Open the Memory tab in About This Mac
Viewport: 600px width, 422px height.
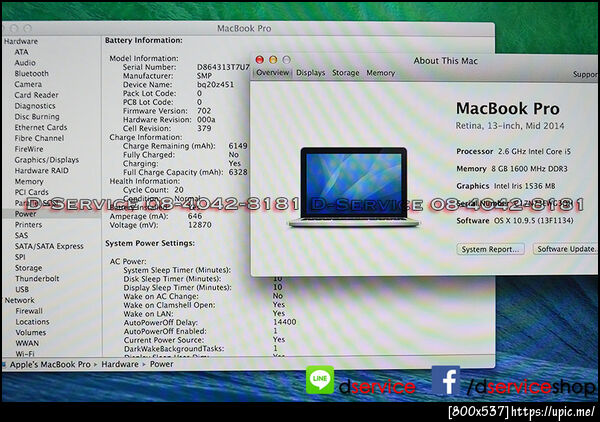tap(380, 73)
